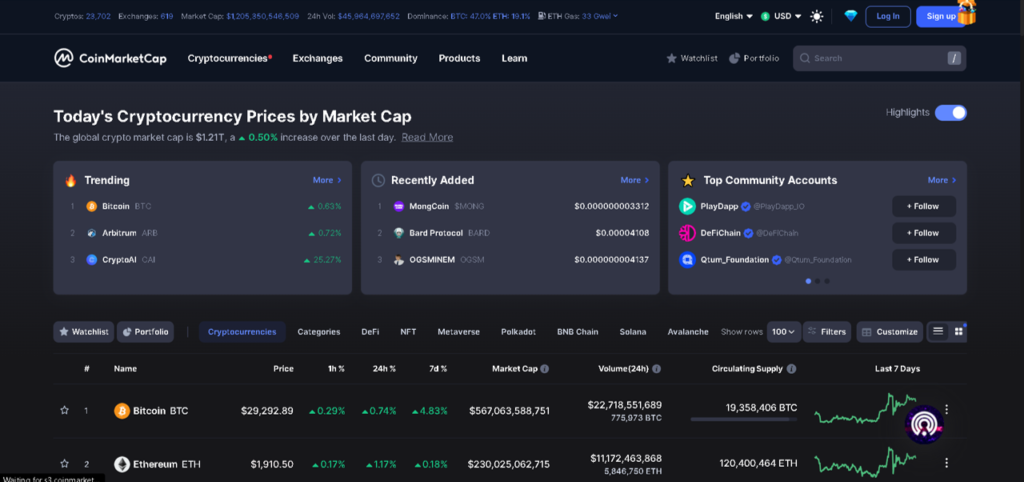Click the gift box icon on Sign up
This screenshot has height=482, width=1024.
click(x=967, y=13)
